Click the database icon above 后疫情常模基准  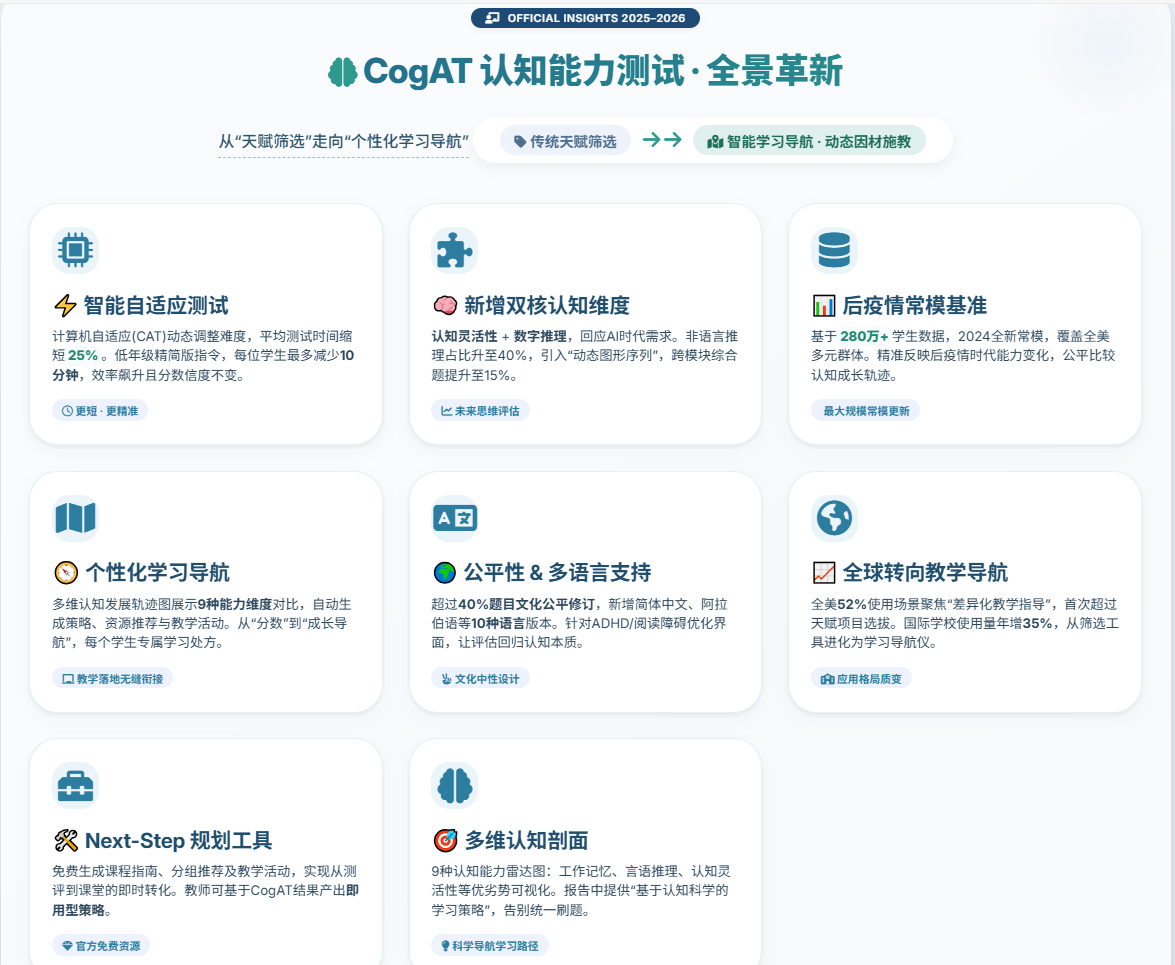833,250
